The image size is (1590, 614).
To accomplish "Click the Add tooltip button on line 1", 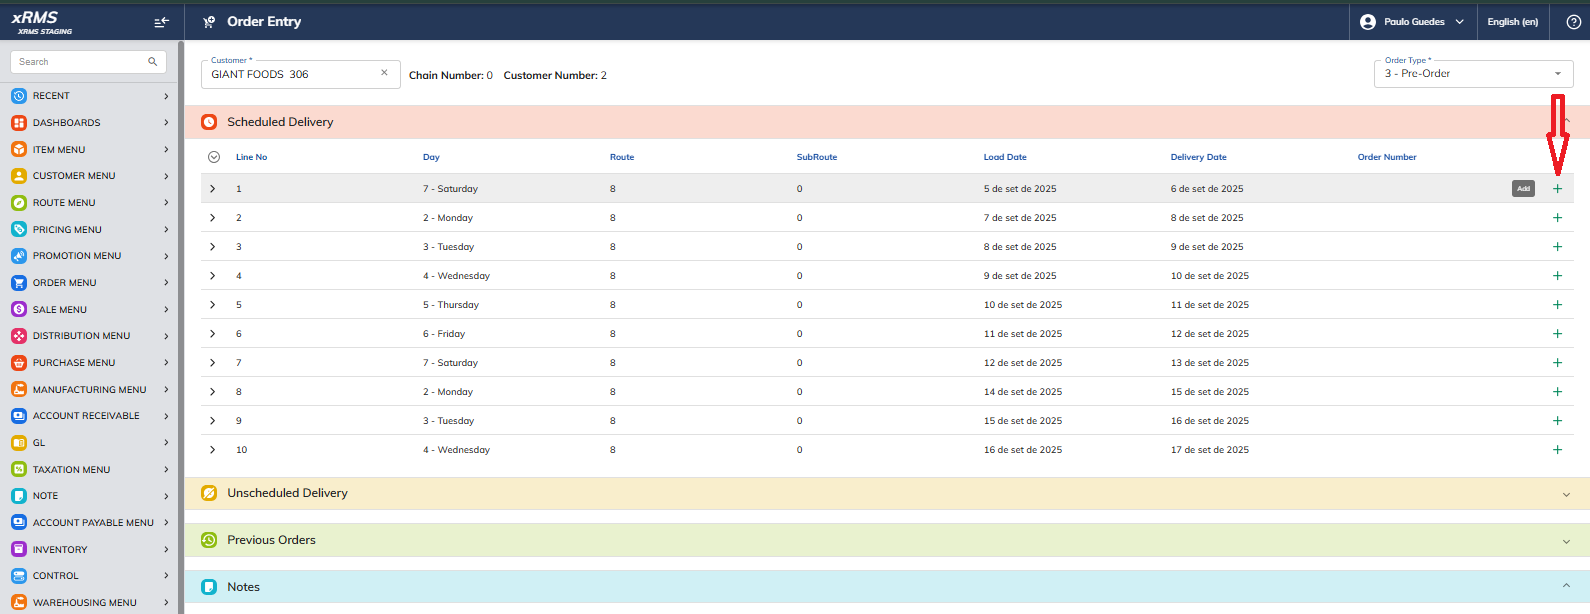I will click(x=1523, y=189).
